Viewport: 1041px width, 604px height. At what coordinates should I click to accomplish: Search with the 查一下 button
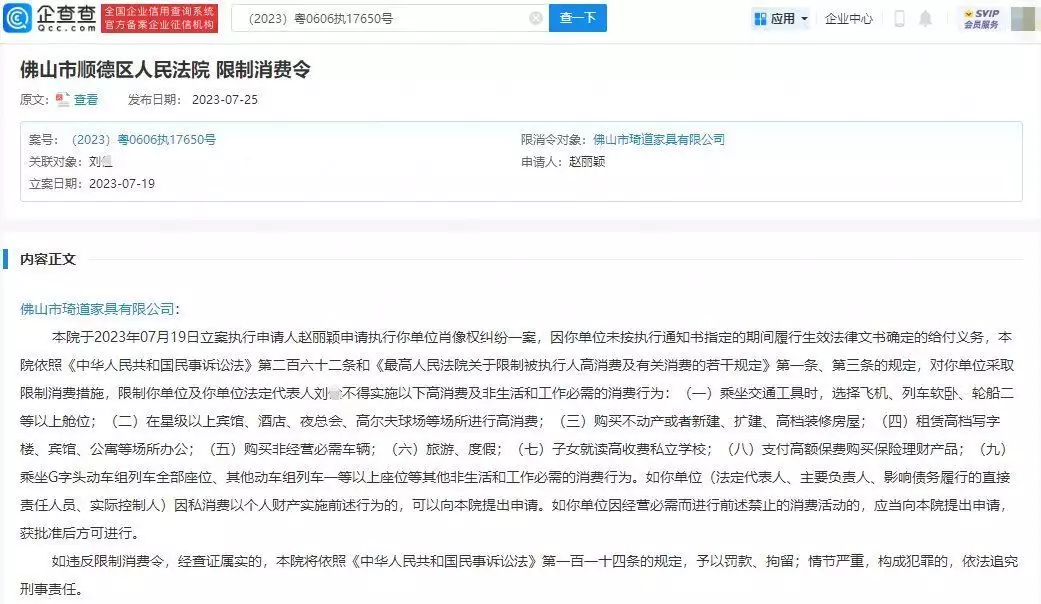(578, 18)
